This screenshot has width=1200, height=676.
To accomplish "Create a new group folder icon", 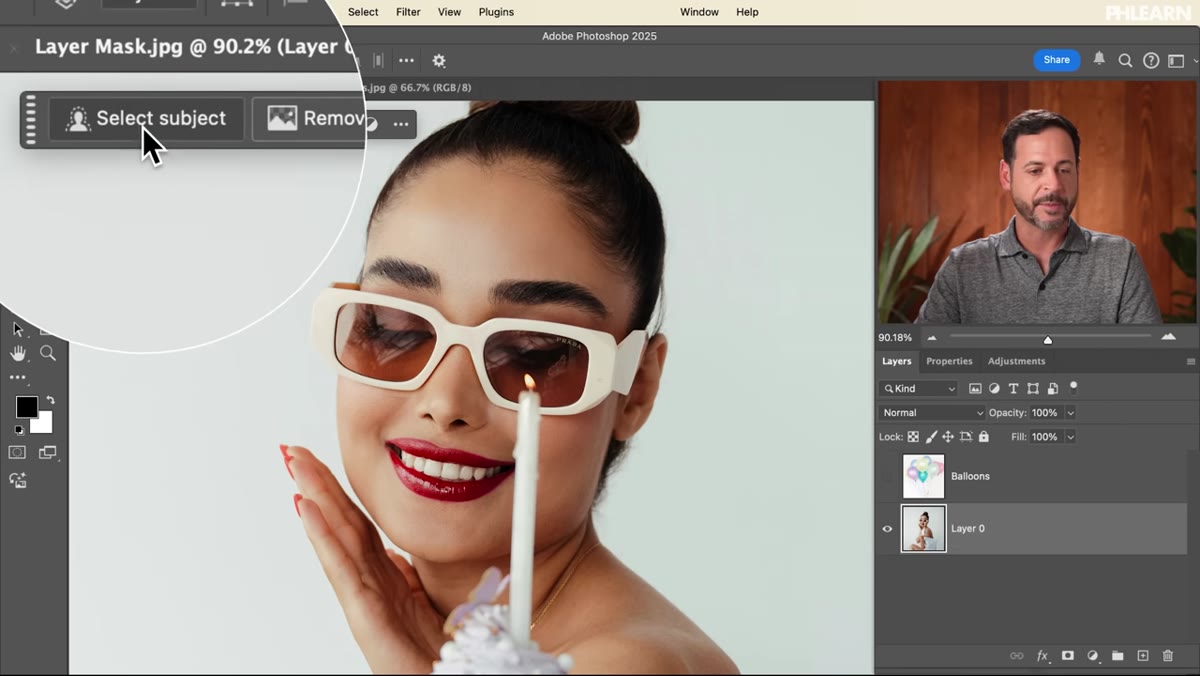I will (x=1117, y=656).
